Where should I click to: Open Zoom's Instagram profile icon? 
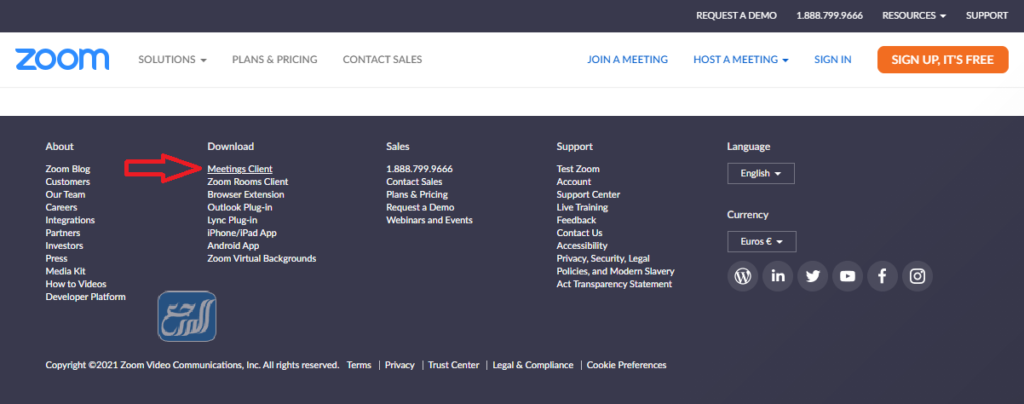pos(916,277)
